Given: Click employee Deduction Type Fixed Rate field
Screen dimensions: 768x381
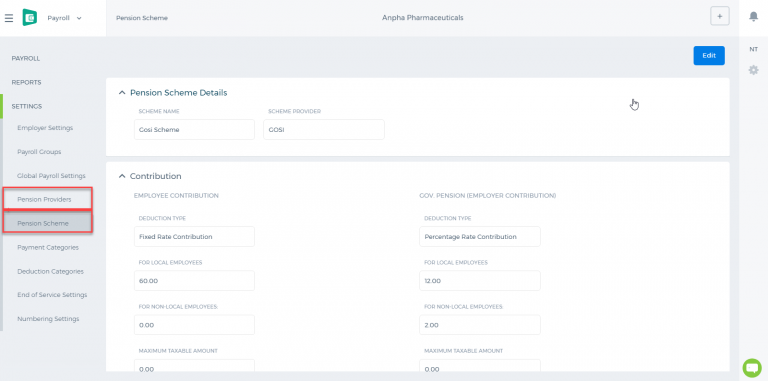Looking at the screenshot, I should pyautogui.click(x=194, y=237).
